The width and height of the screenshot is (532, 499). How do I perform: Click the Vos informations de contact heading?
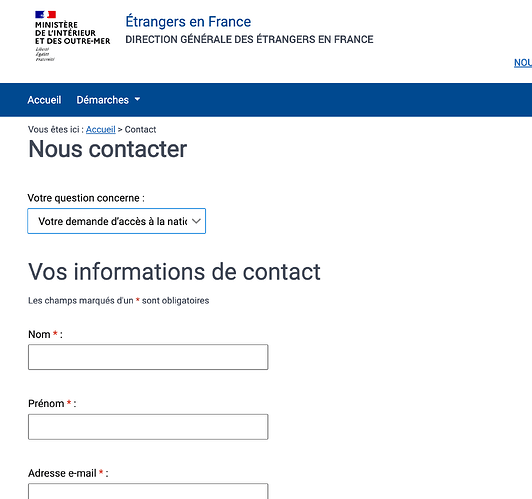[x=174, y=272]
